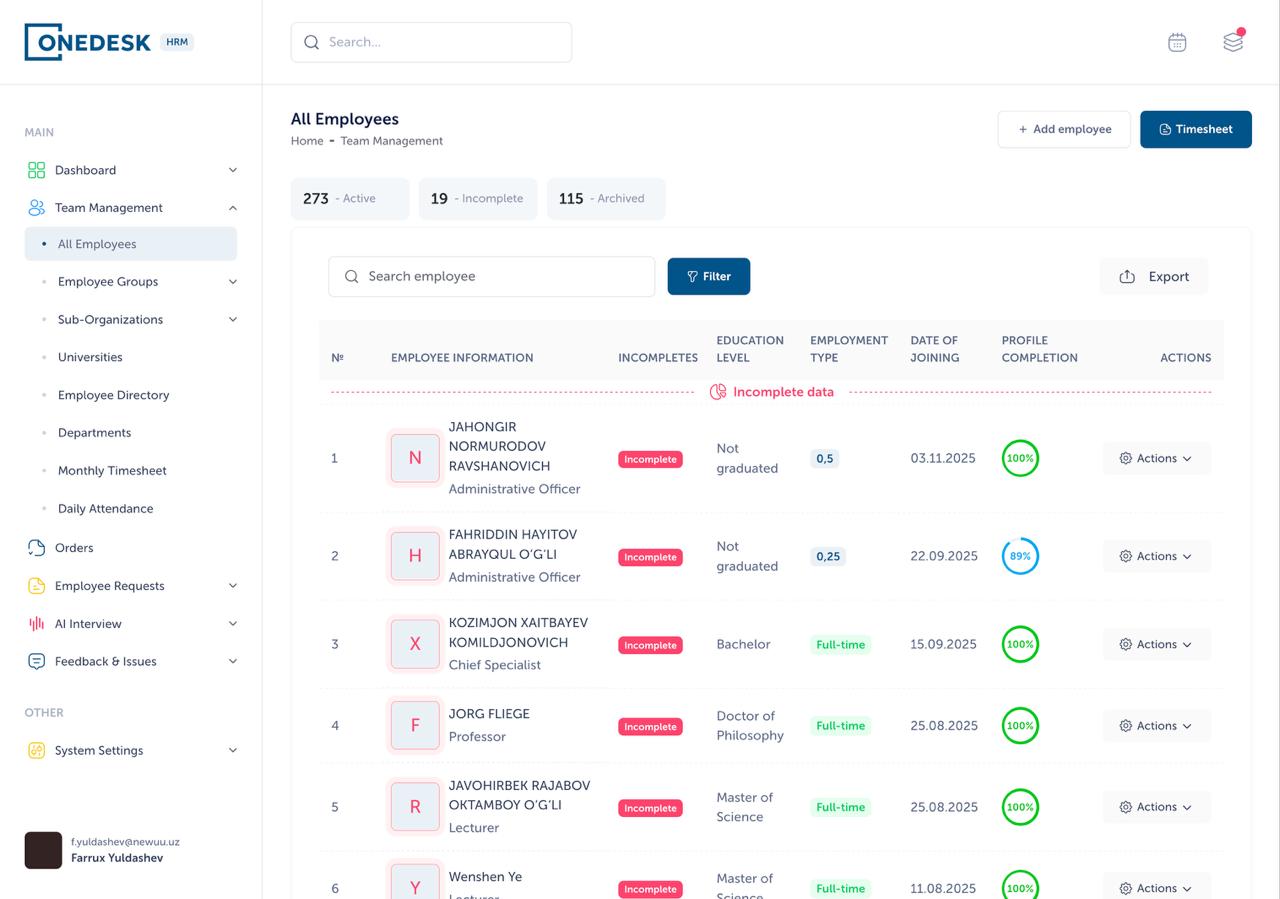
Task: Open Actions dropdown for Jahongir Normurodov
Action: coord(1156,458)
